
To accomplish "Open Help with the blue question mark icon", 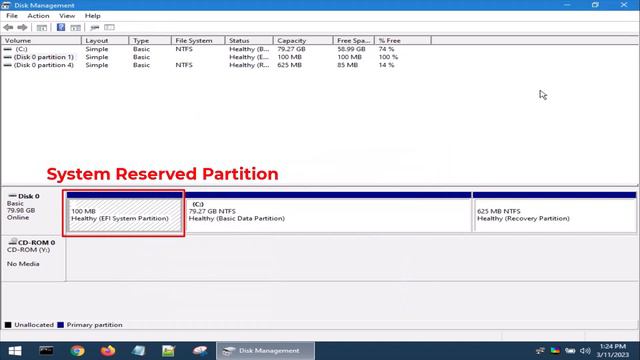I will (61, 27).
